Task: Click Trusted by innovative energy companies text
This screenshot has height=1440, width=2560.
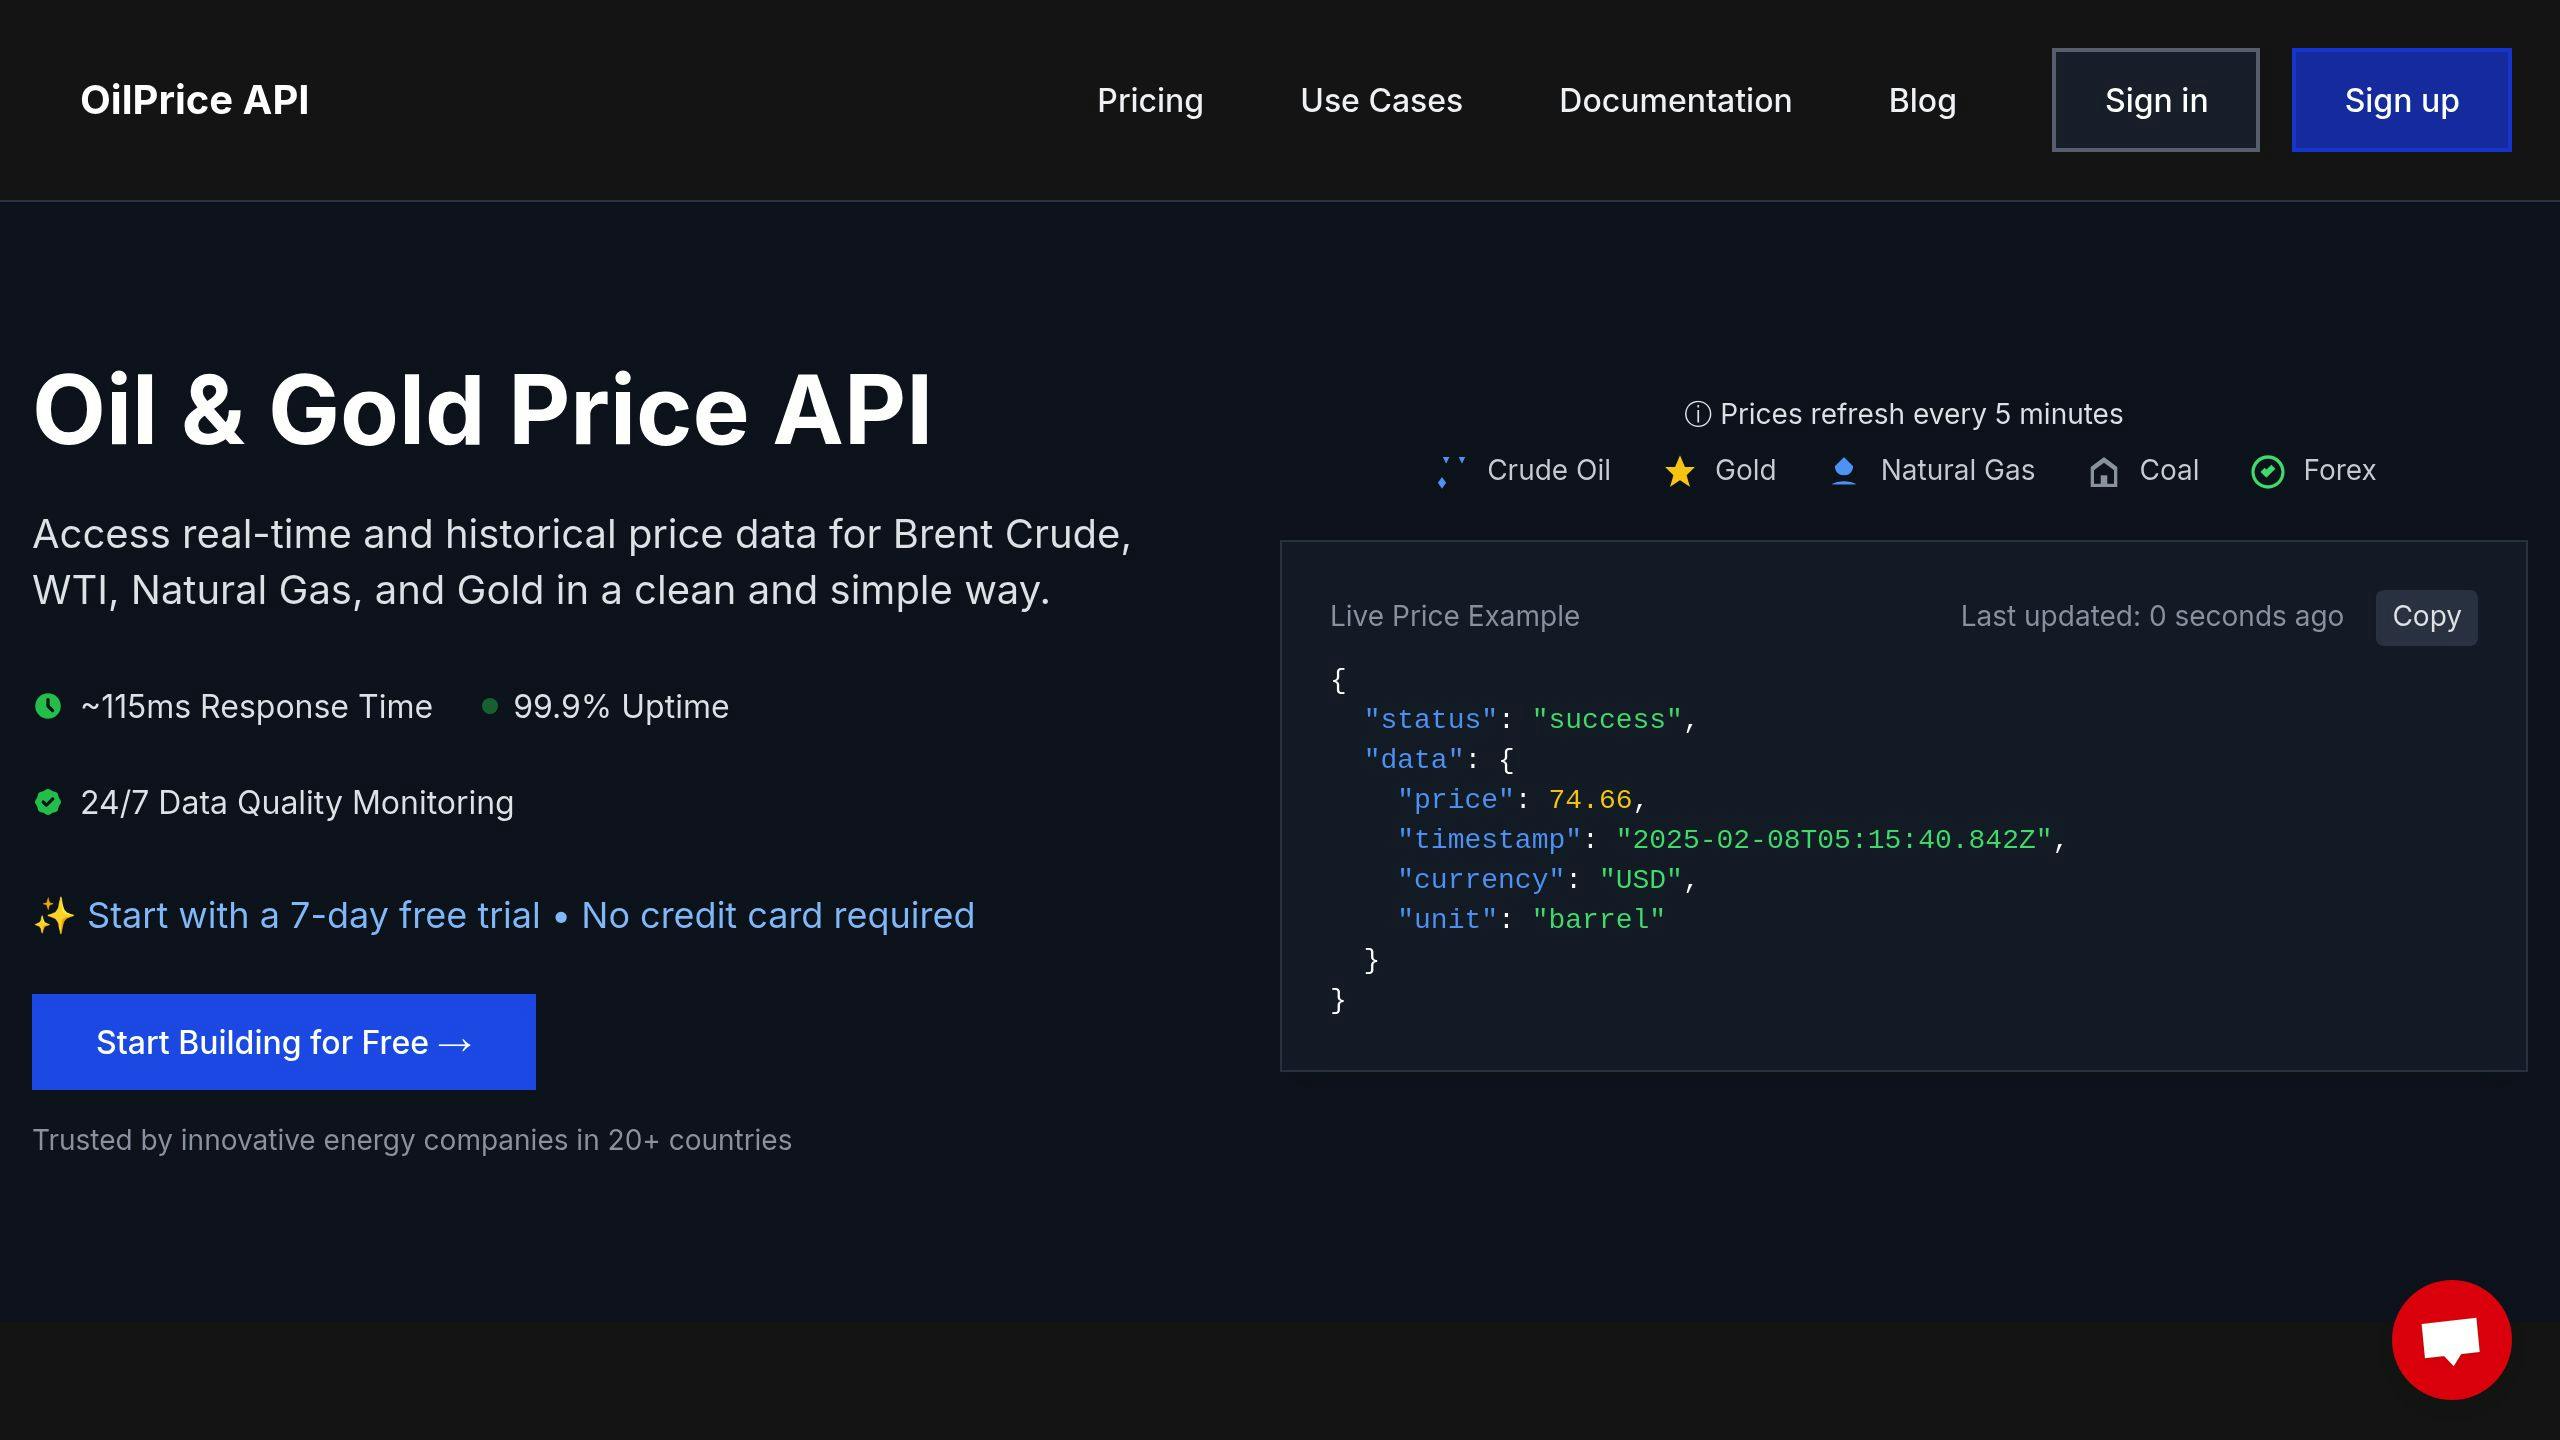Action: [x=412, y=1140]
